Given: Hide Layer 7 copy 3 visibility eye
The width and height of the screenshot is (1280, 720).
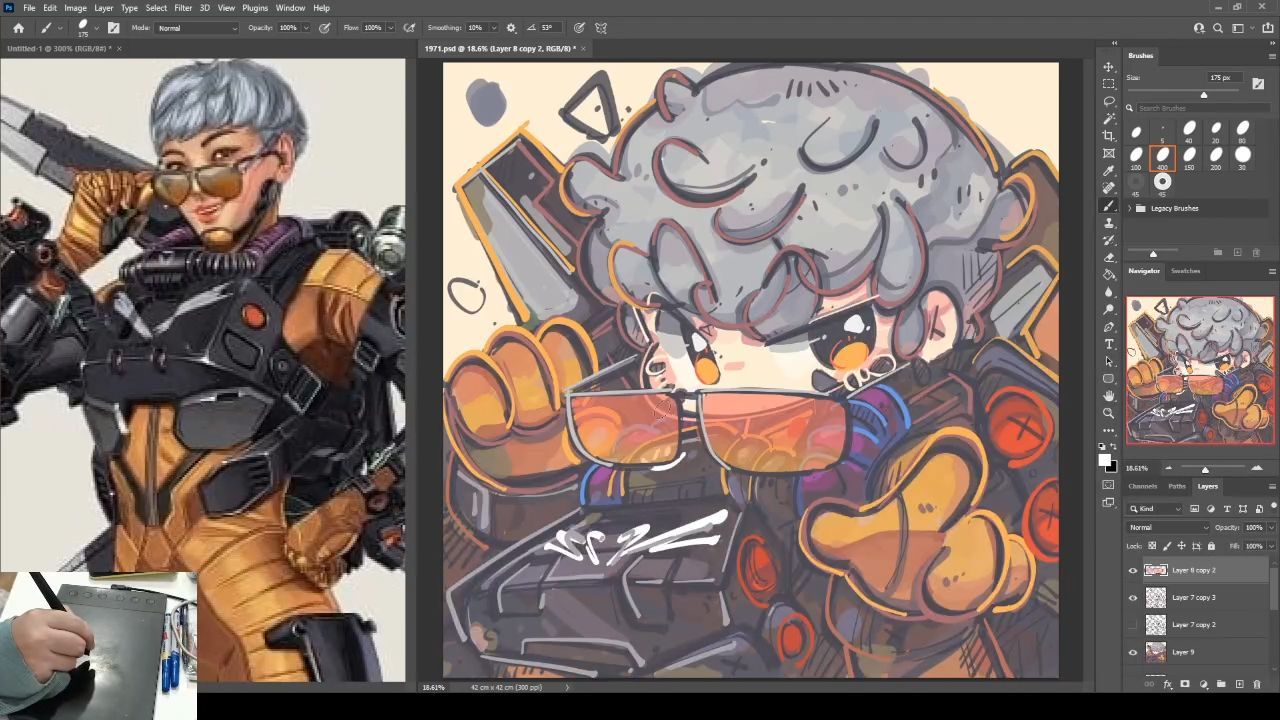Looking at the screenshot, I should [x=1133, y=598].
